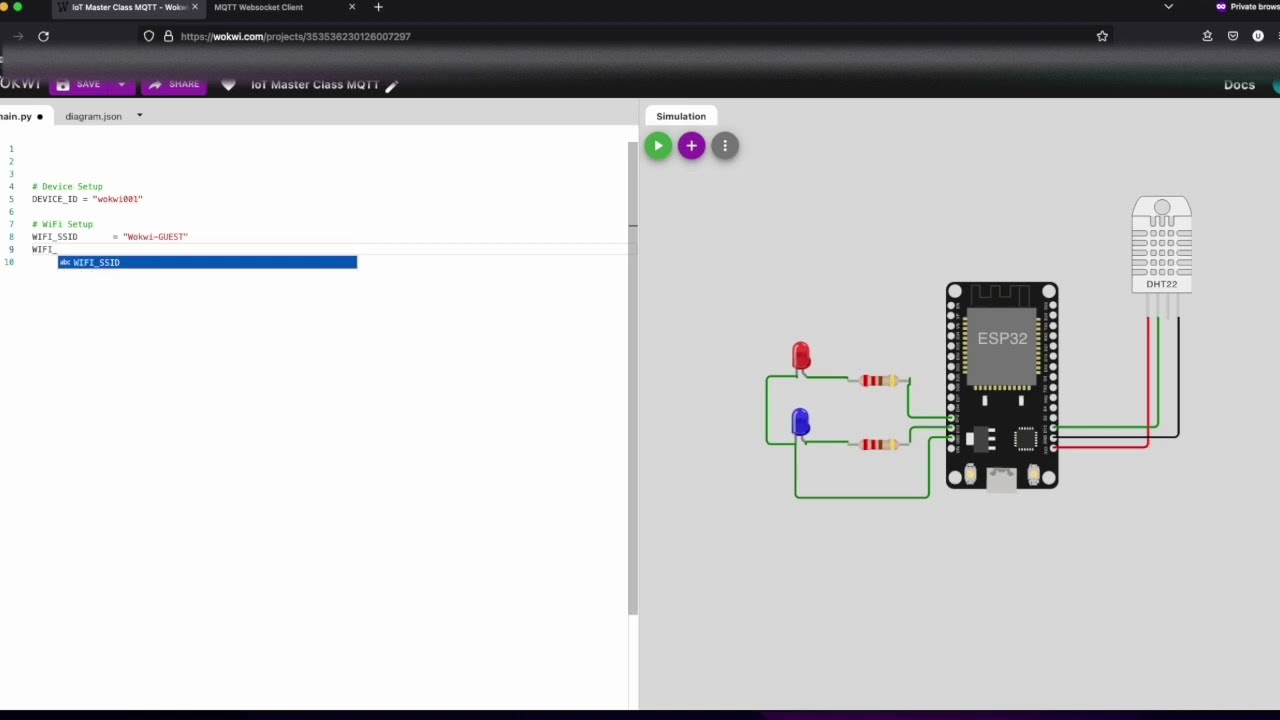This screenshot has height=720, width=1280.
Task: Close the IoT Master Class MQTT tab
Action: click(194, 7)
